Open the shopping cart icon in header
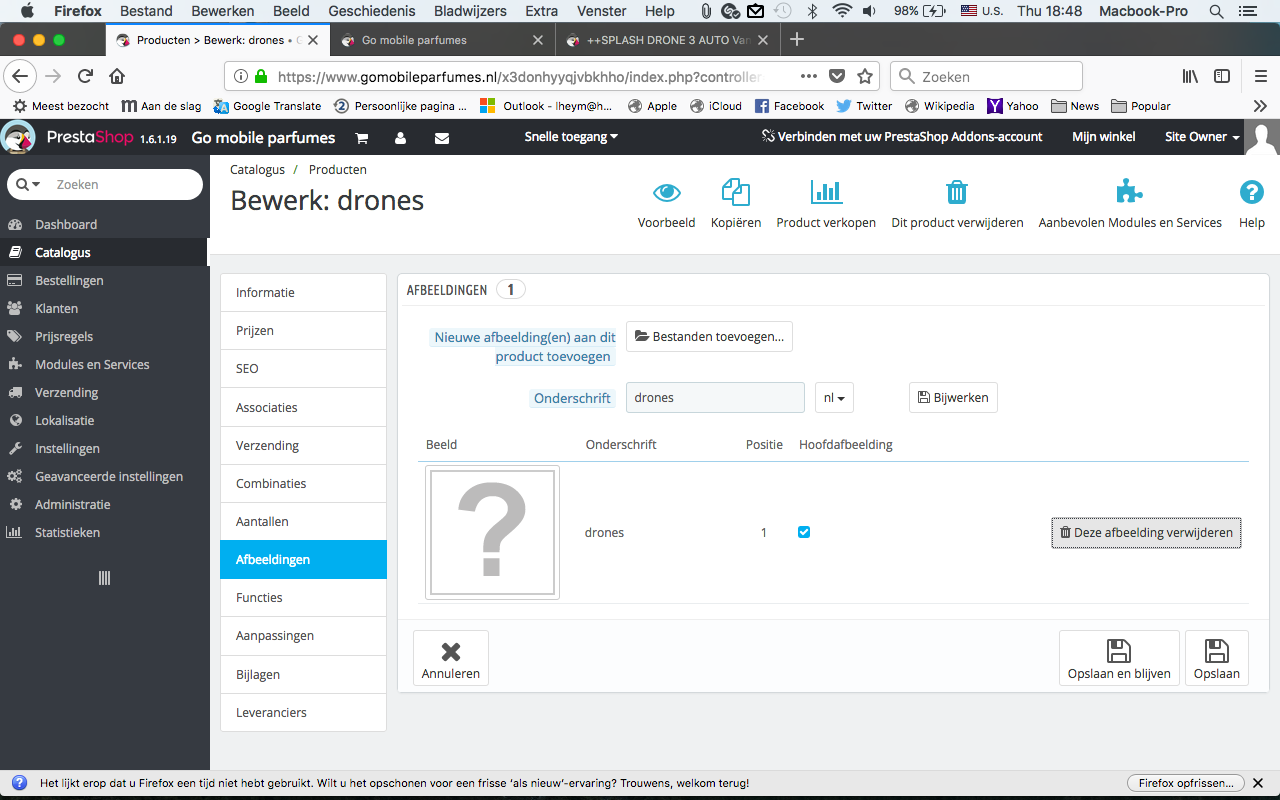 coord(362,138)
